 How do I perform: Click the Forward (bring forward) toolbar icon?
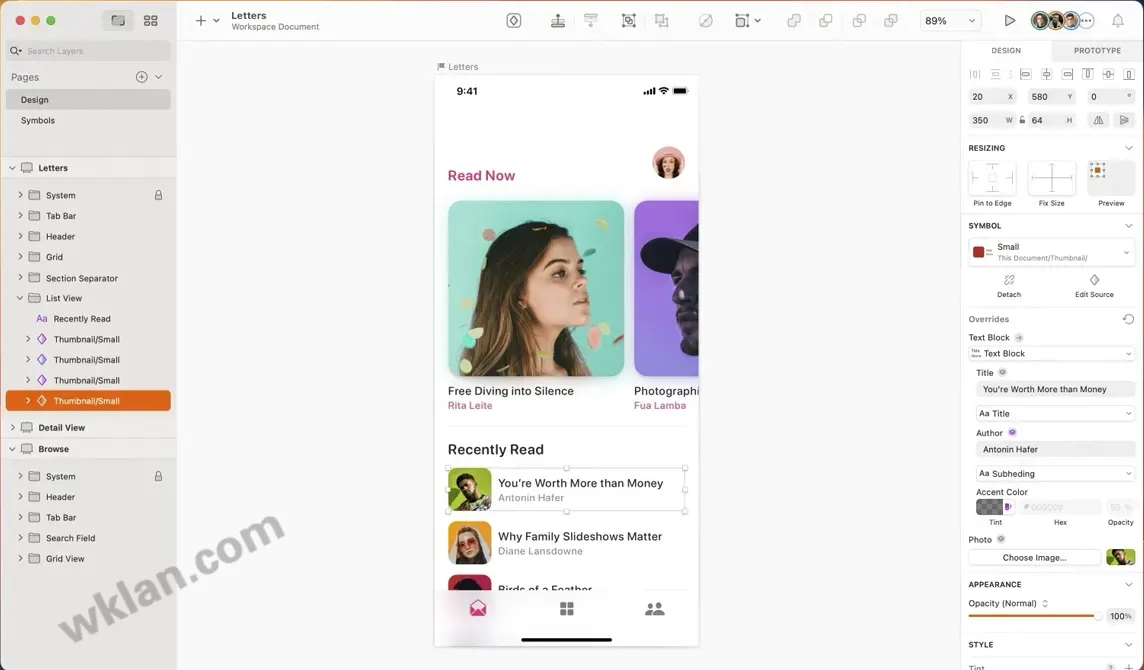pyautogui.click(x=558, y=20)
